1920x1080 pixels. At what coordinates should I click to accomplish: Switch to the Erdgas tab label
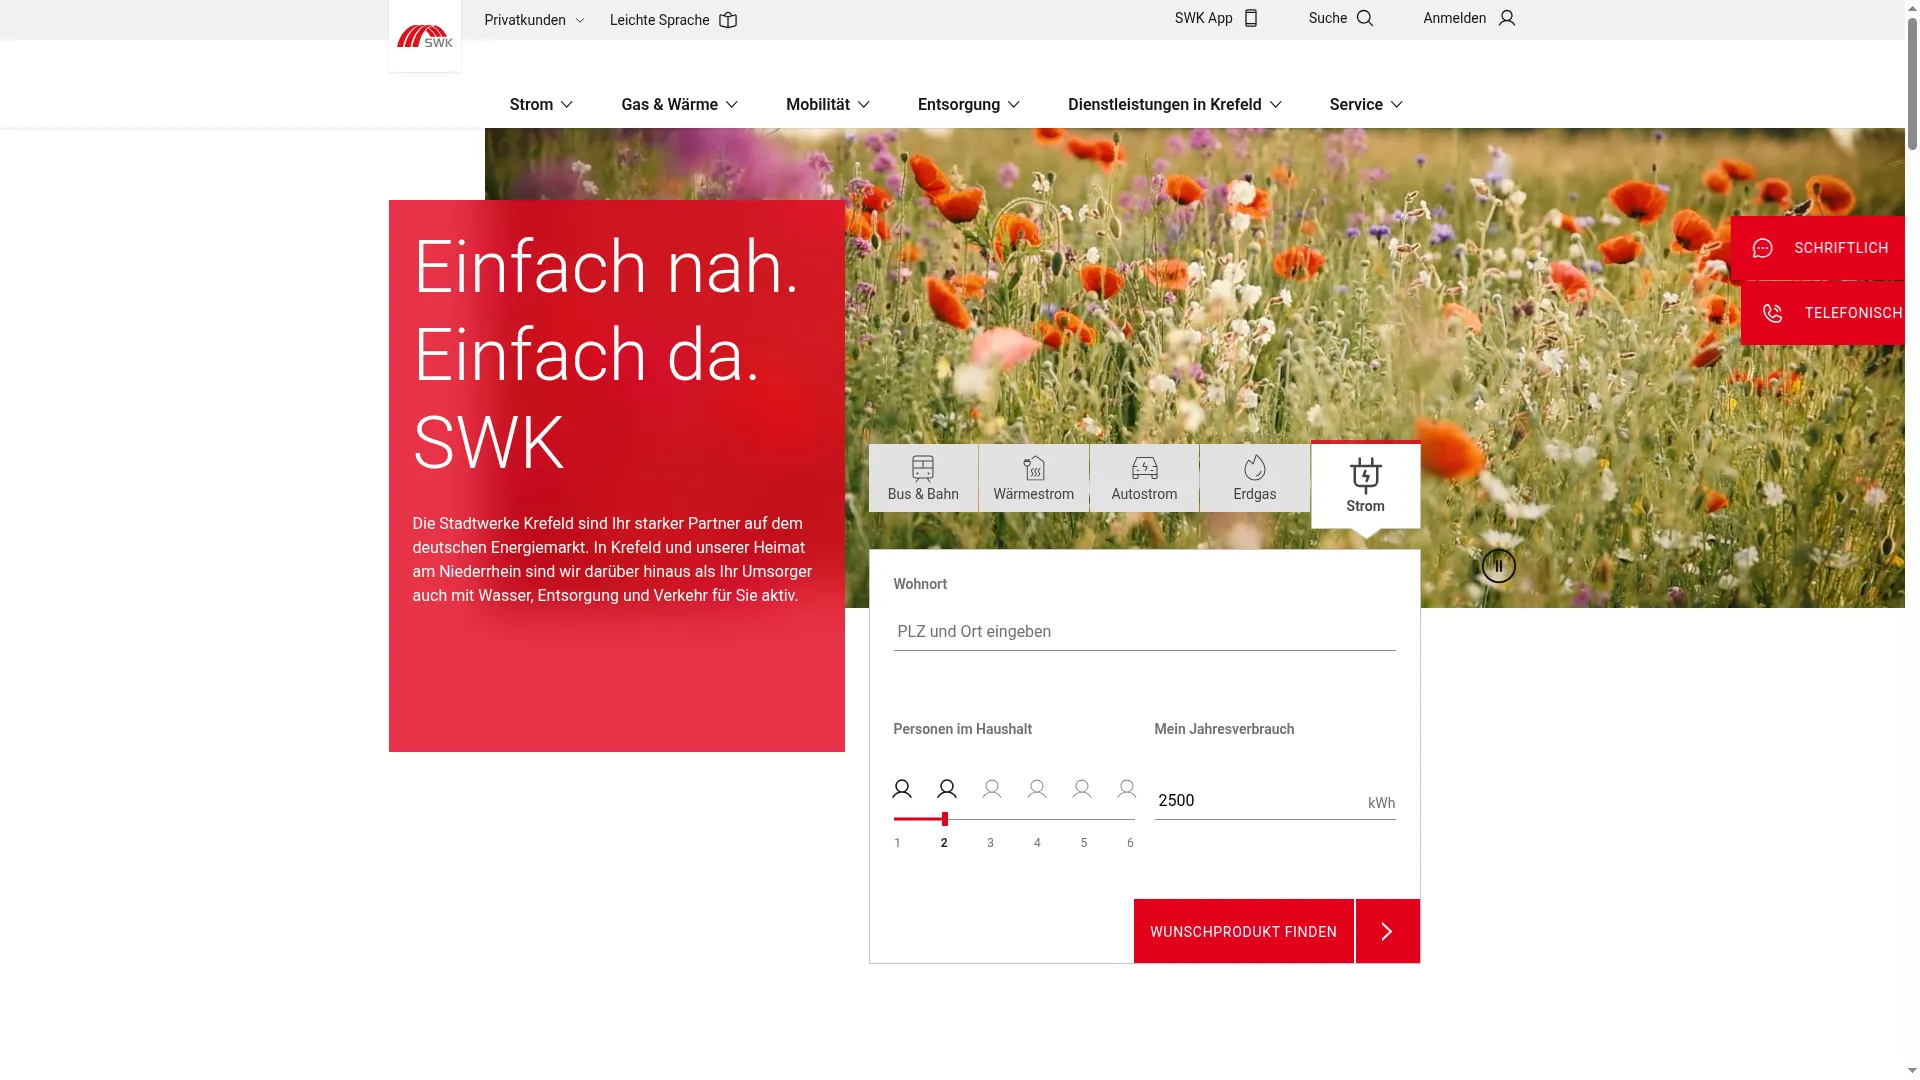[x=1255, y=494]
